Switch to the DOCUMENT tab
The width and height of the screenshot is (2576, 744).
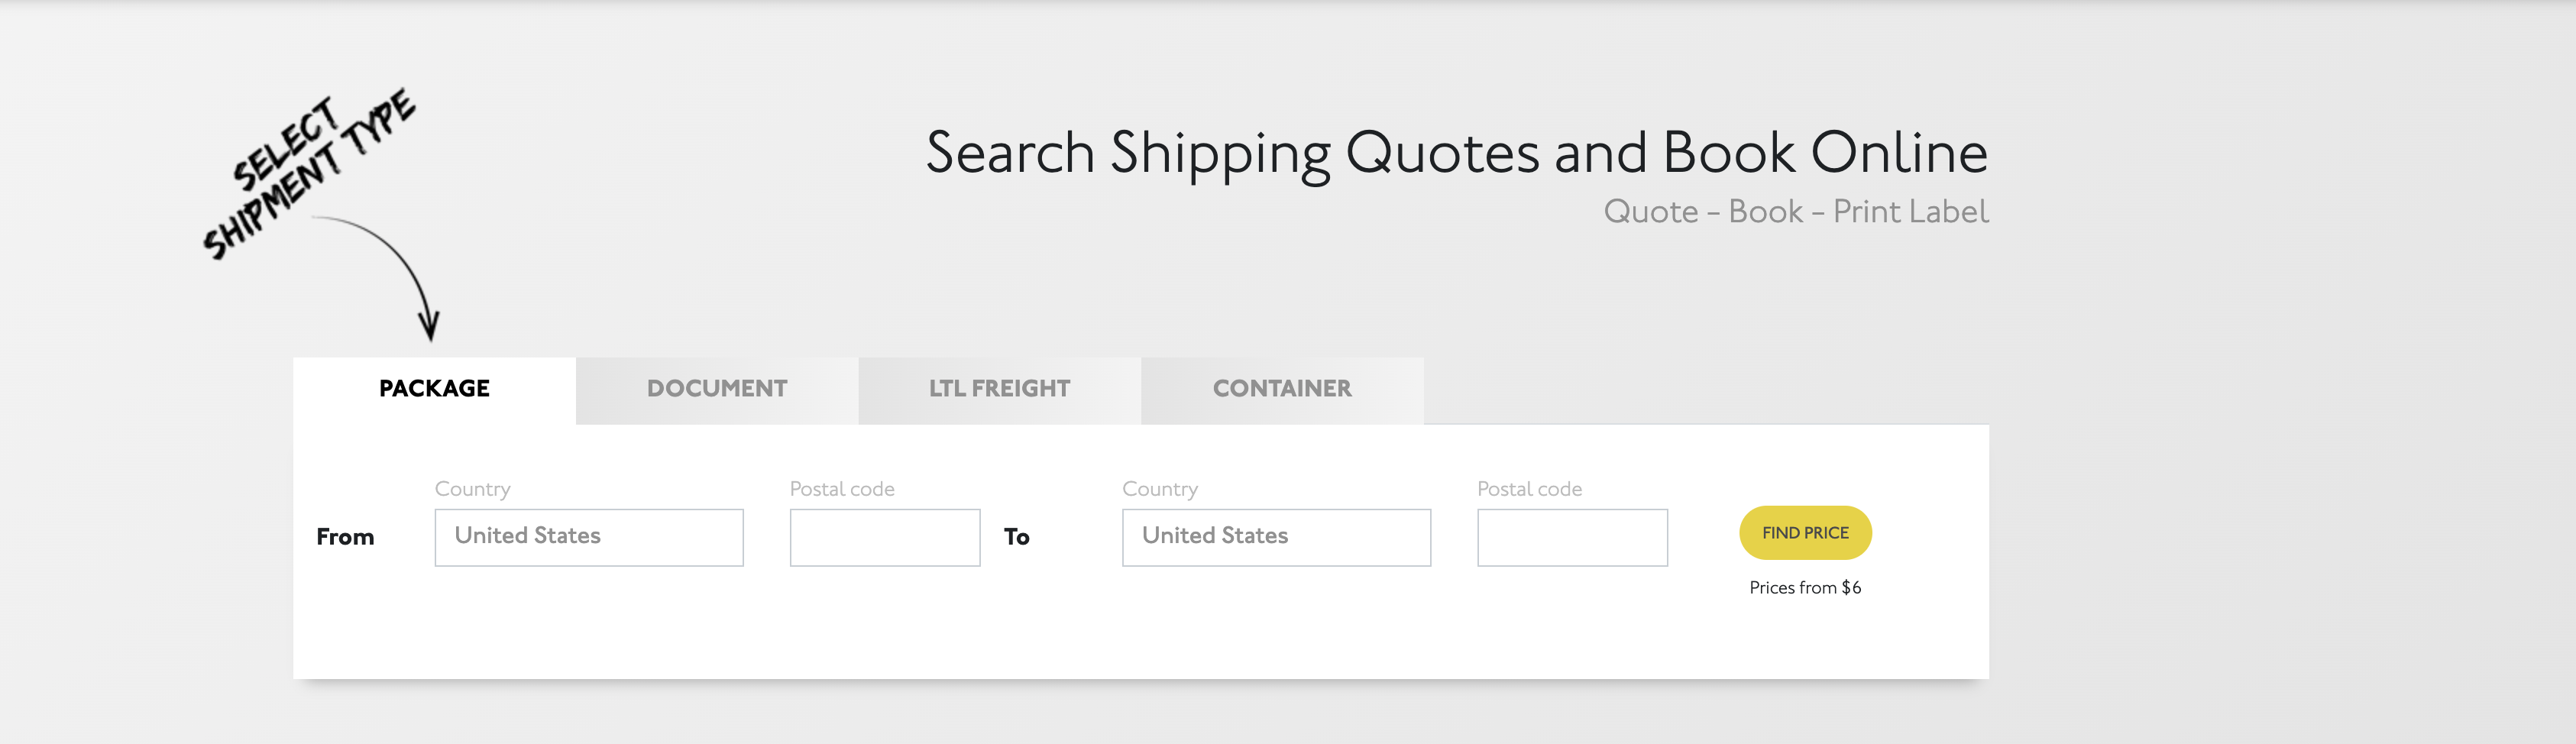(x=716, y=389)
